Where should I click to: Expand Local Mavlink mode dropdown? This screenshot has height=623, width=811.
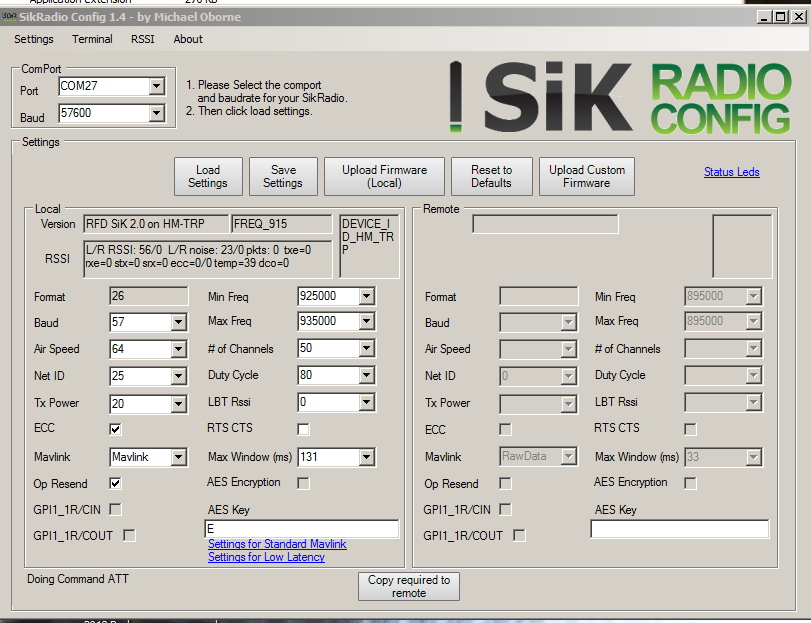tap(178, 457)
